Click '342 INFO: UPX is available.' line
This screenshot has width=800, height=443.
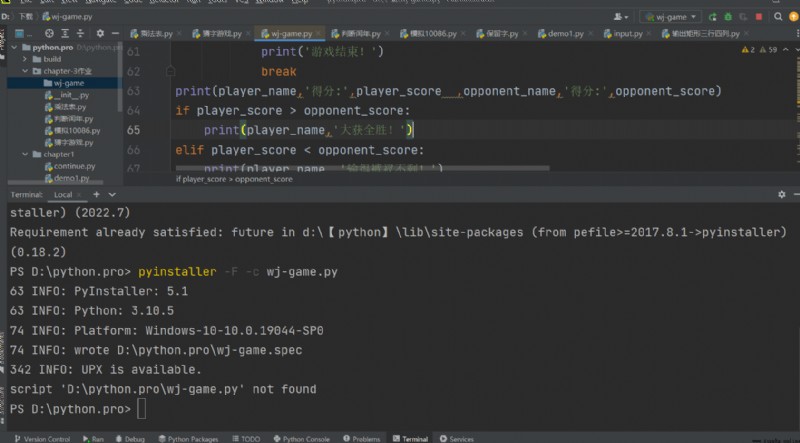click(x=106, y=370)
